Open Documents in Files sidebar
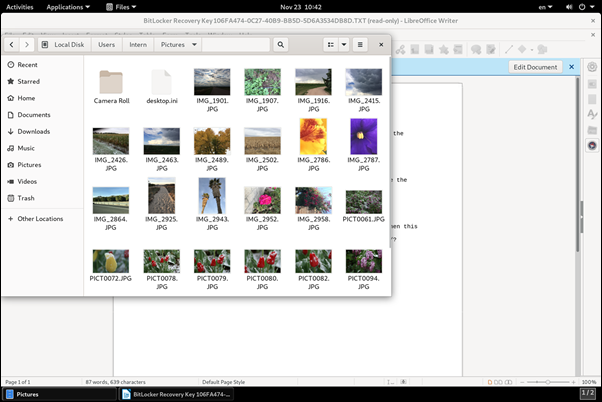Image resolution: width=602 pixels, height=402 pixels. [42, 115]
